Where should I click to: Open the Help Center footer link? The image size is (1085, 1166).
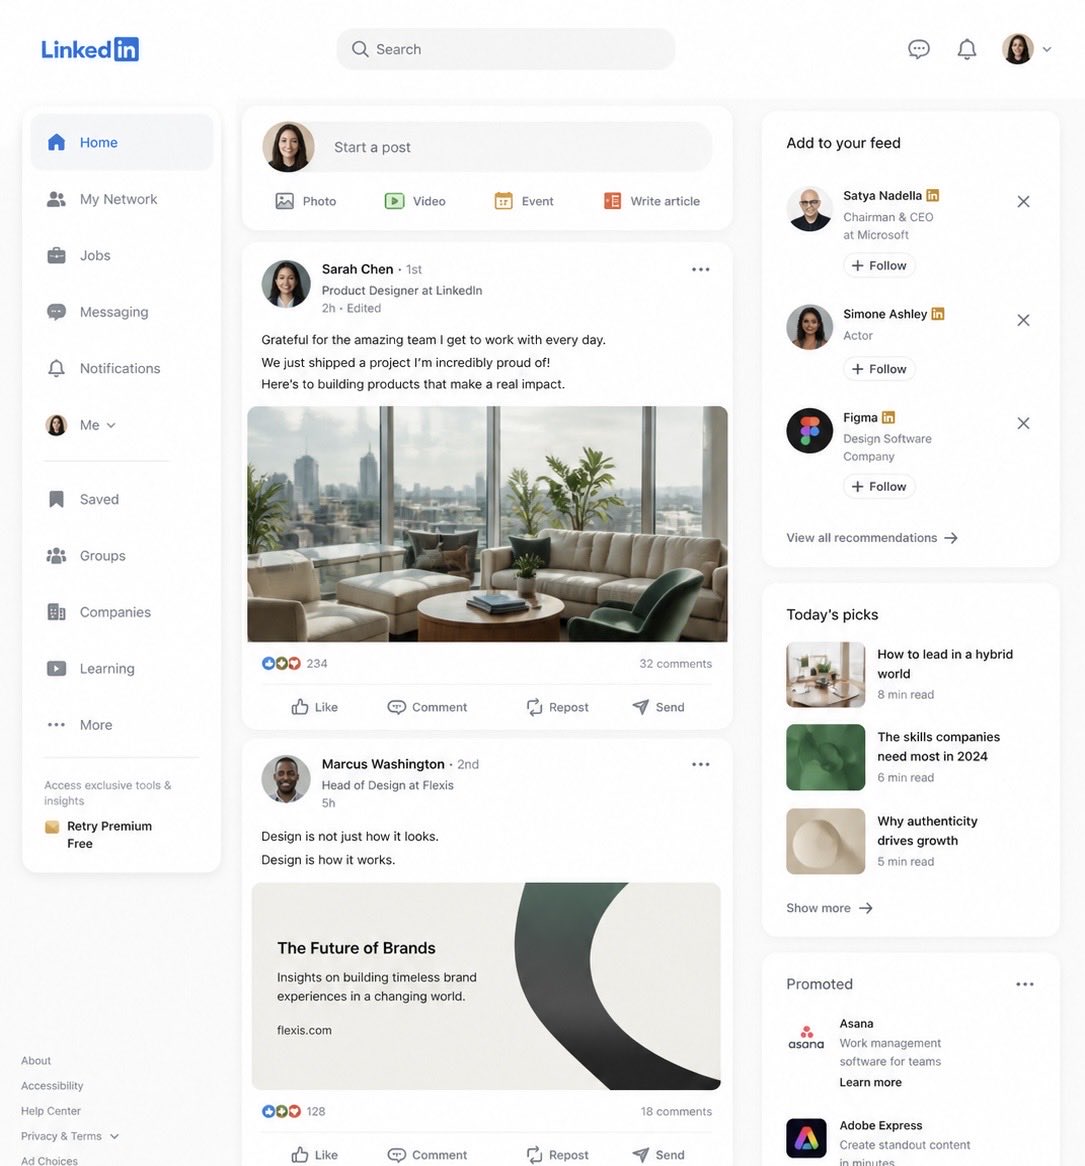click(x=51, y=1111)
